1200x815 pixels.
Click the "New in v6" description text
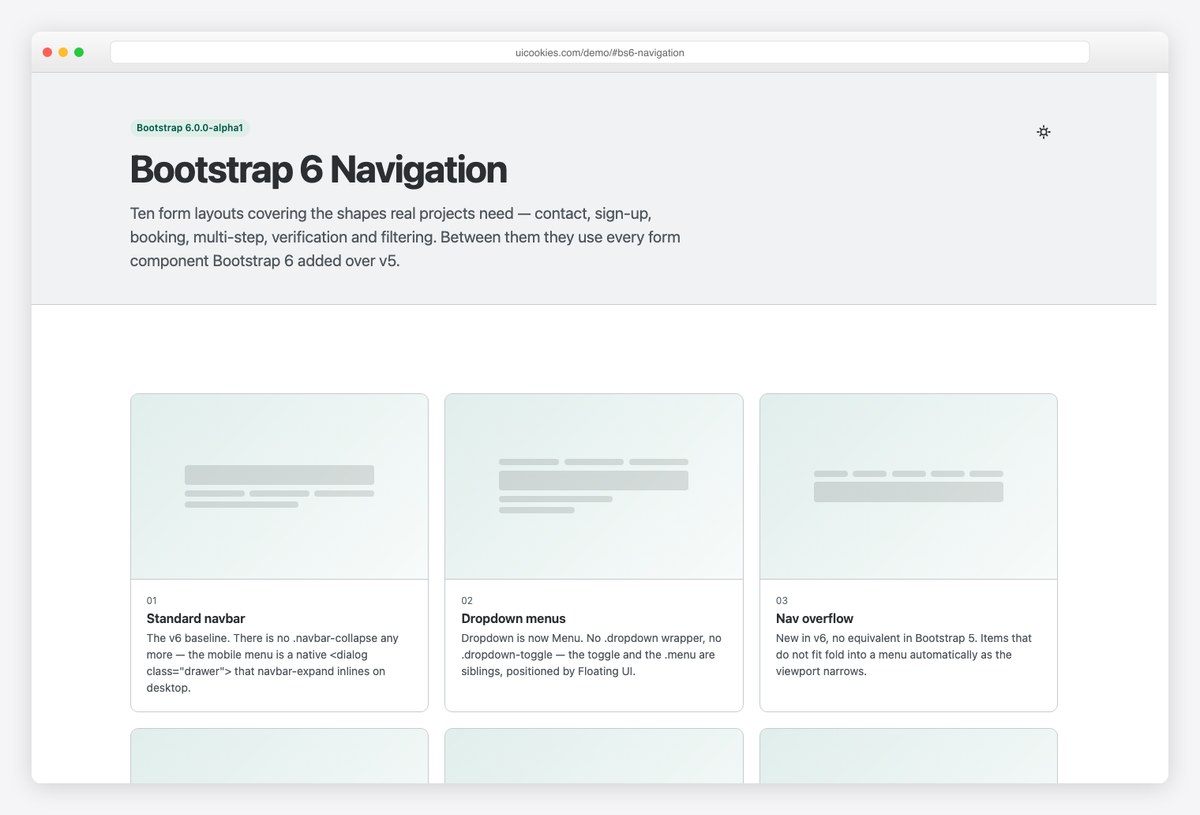(904, 655)
